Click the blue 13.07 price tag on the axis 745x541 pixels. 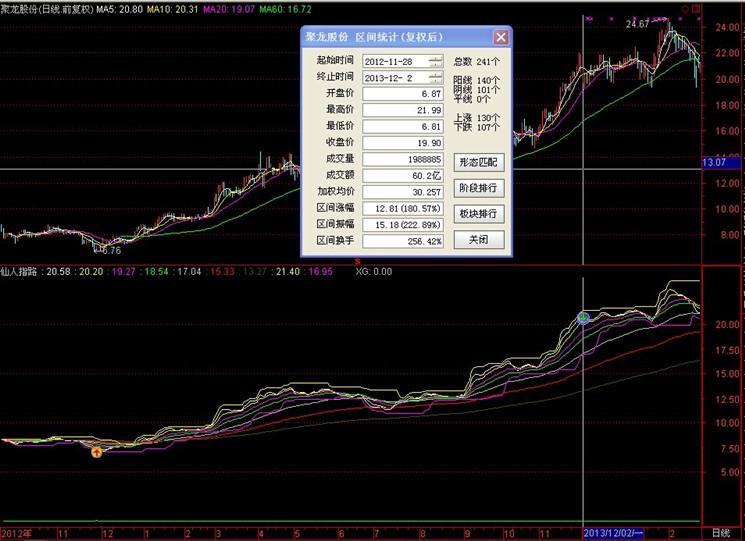720,162
